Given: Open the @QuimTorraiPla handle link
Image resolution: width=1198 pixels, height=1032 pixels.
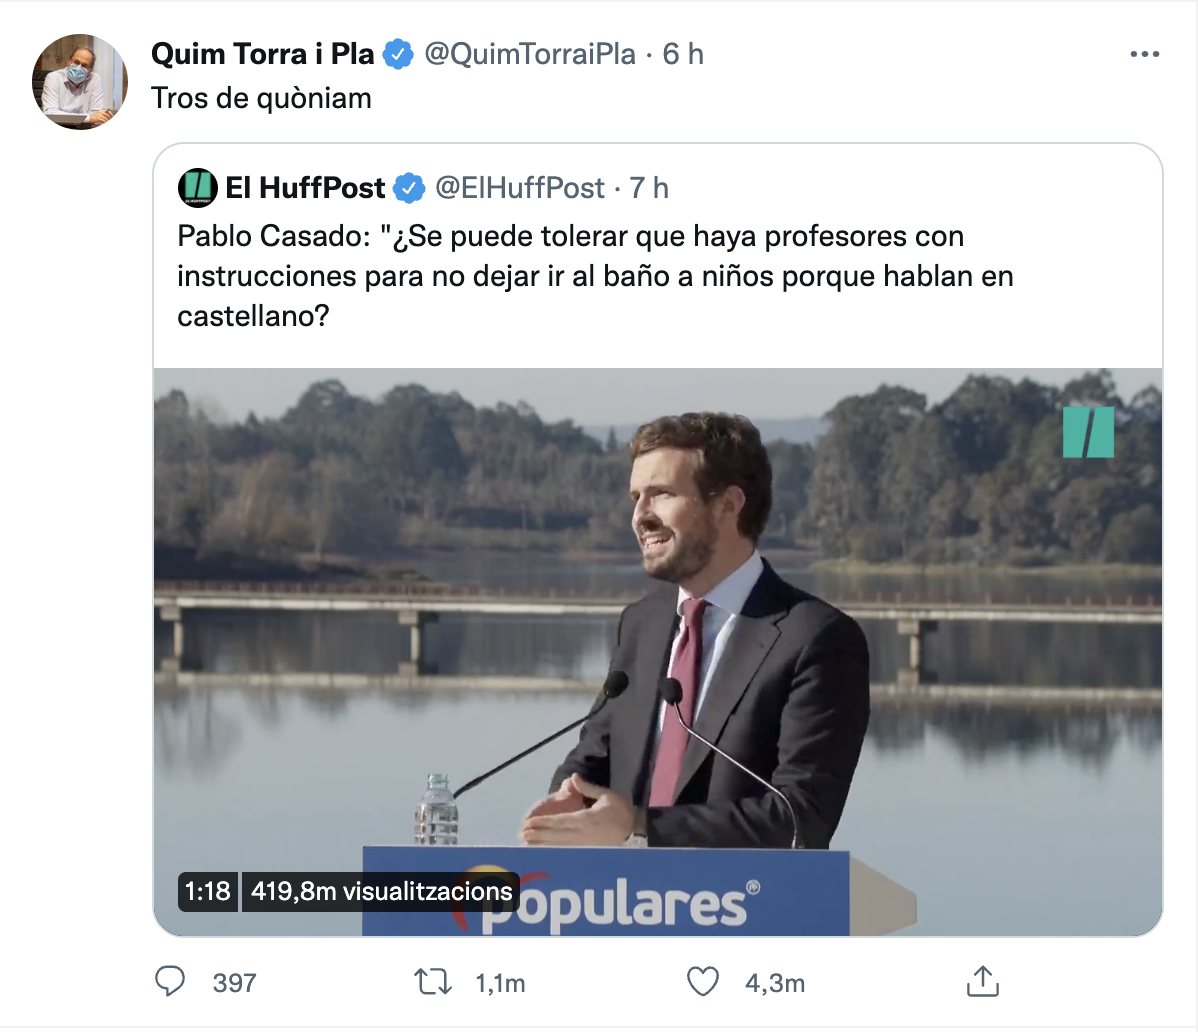Looking at the screenshot, I should [x=530, y=54].
